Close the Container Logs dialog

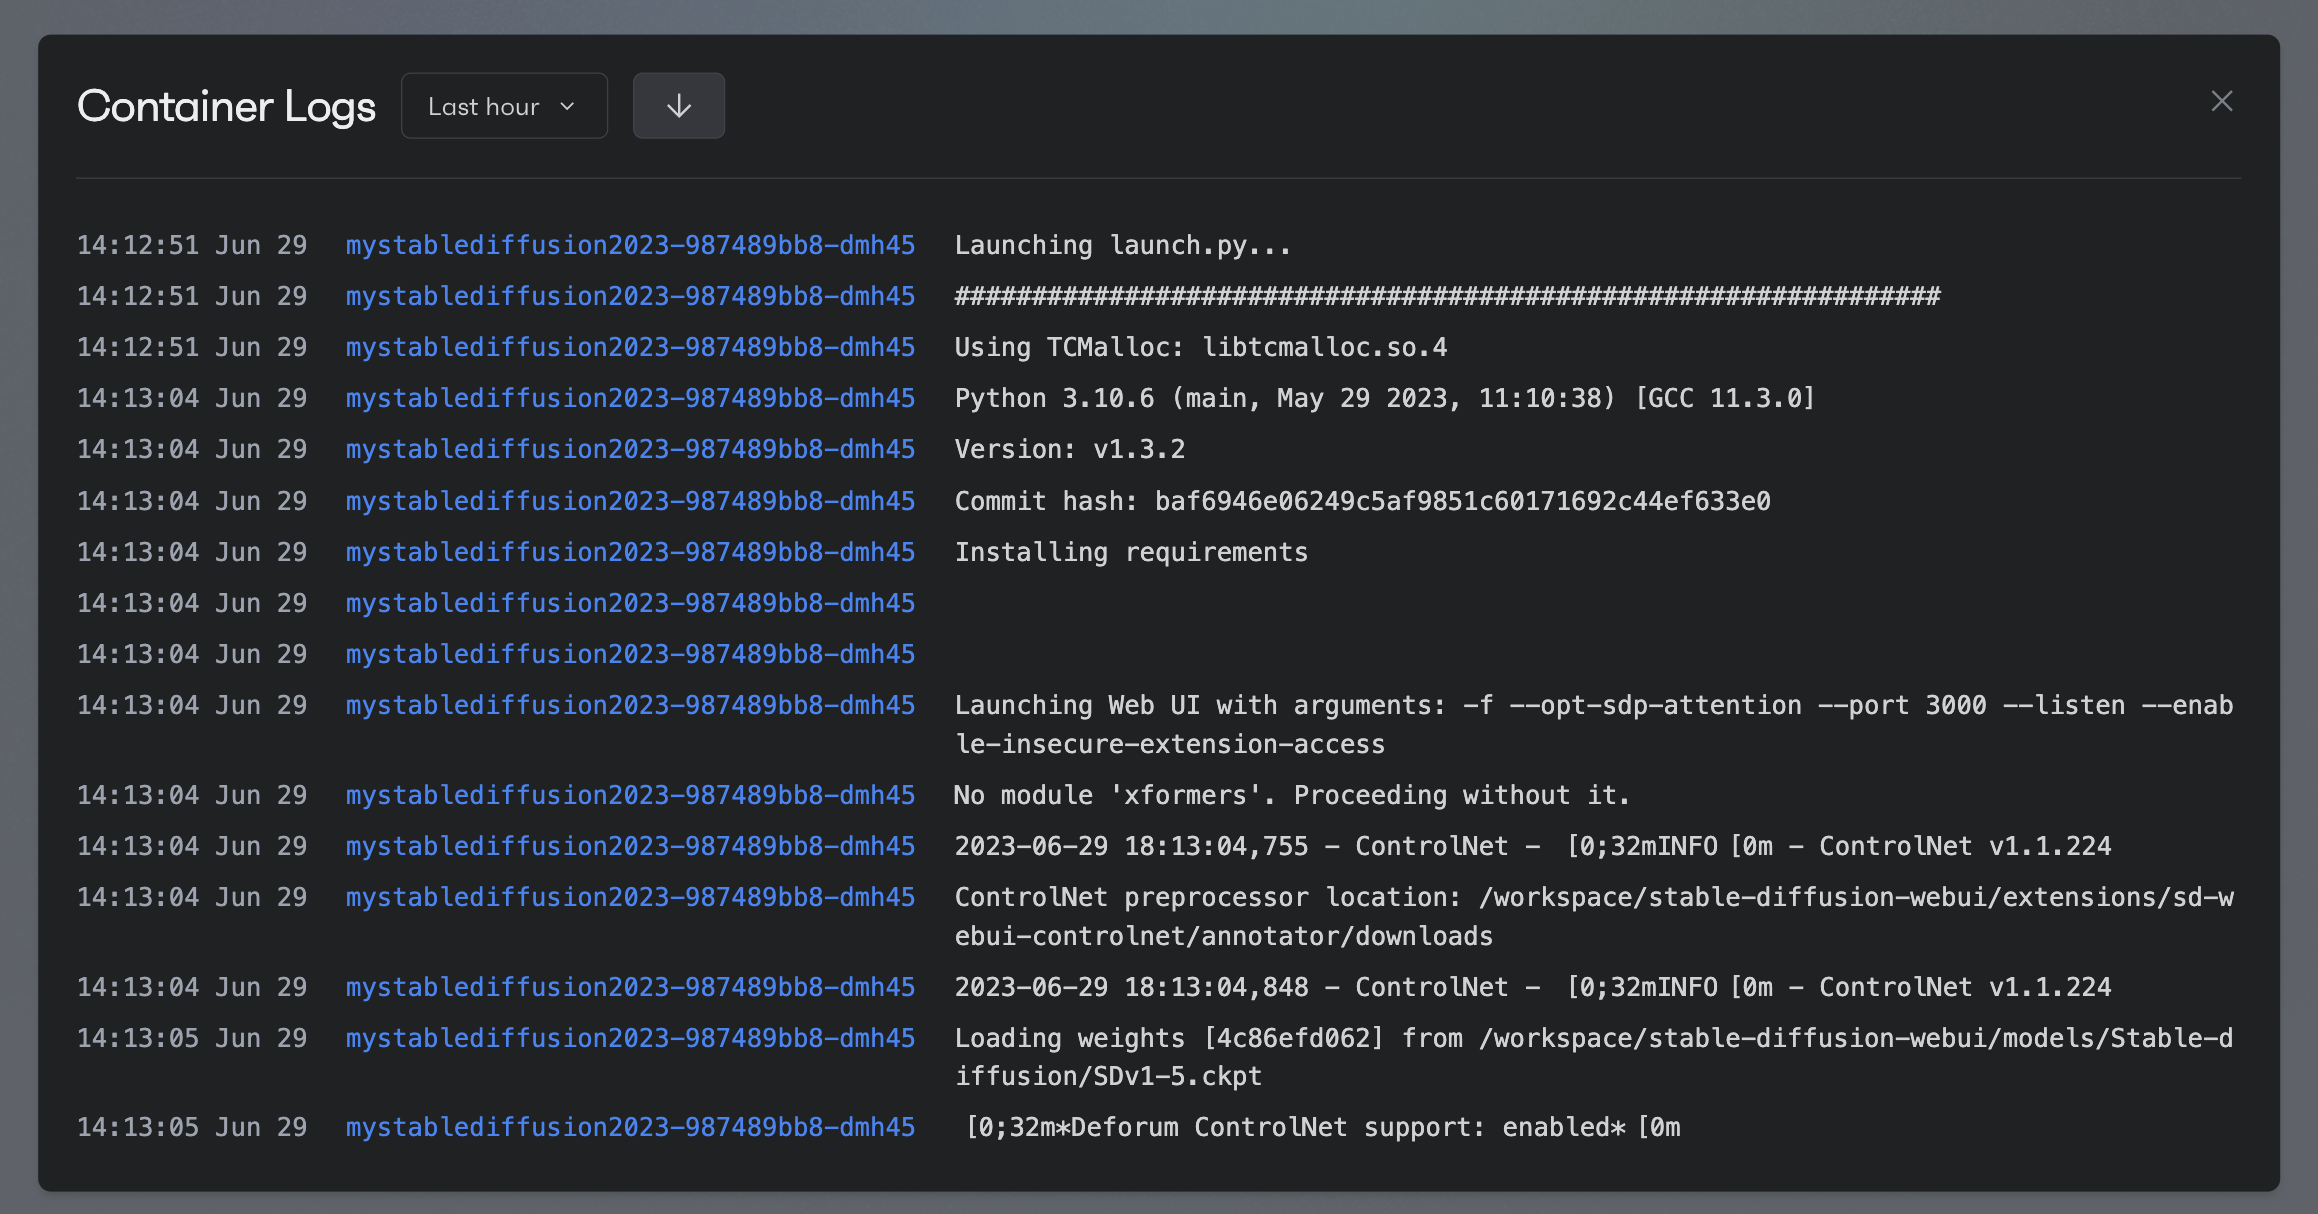point(2221,101)
